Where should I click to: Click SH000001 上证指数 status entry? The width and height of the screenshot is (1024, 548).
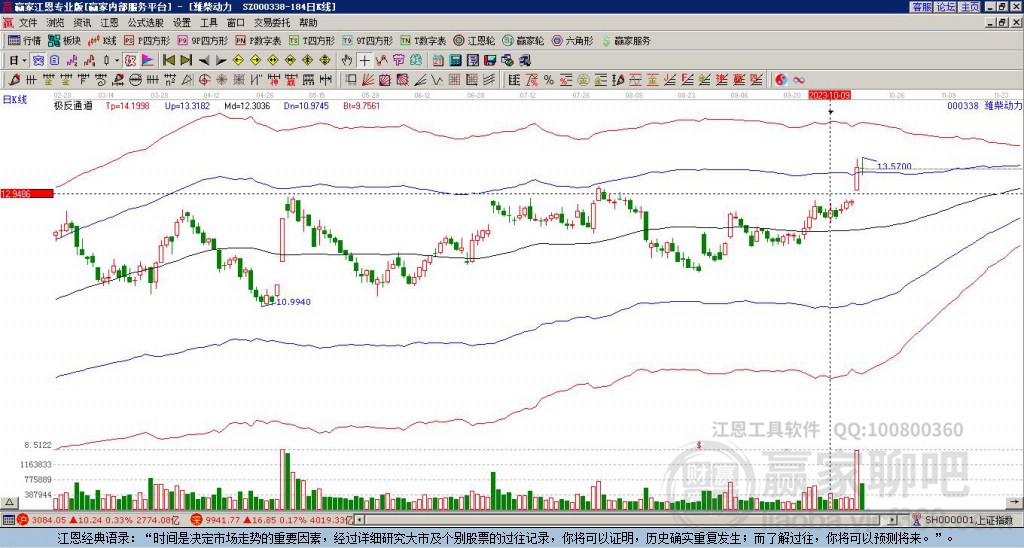click(x=969, y=520)
